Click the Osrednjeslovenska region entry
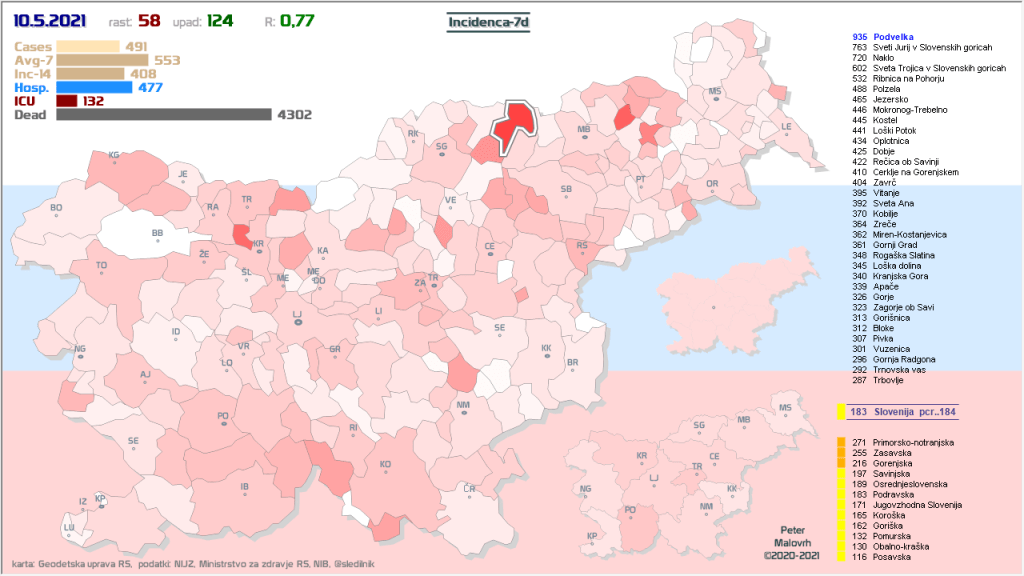 click(911, 483)
